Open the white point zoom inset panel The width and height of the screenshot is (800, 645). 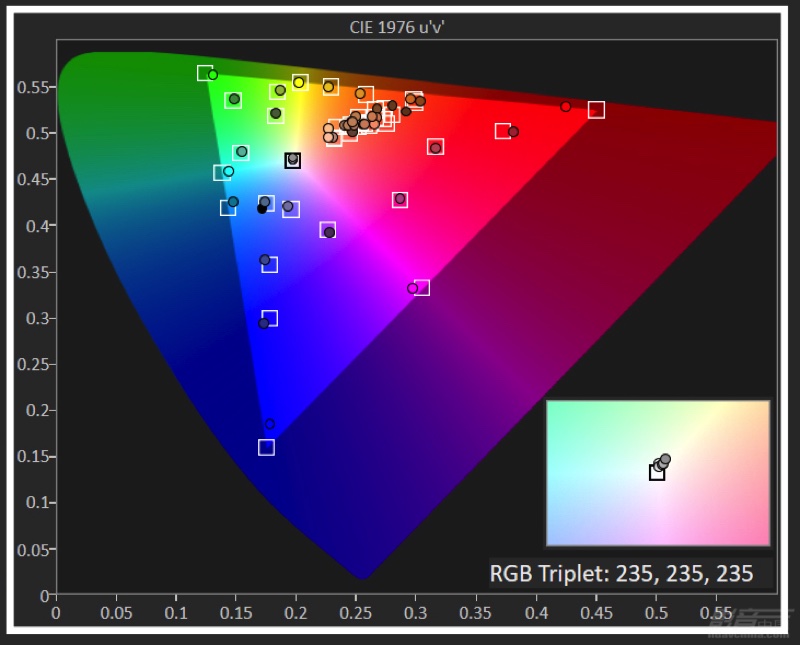(658, 473)
